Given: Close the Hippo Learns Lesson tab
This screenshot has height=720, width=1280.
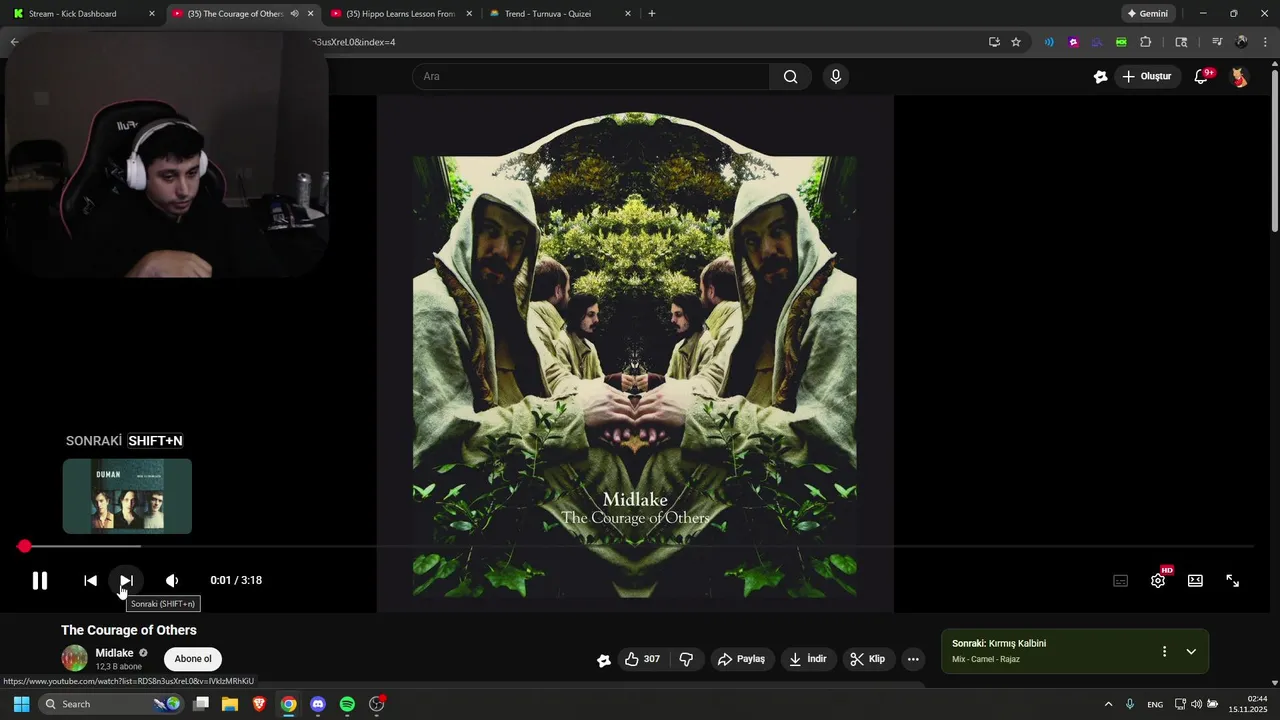Looking at the screenshot, I should (469, 14).
